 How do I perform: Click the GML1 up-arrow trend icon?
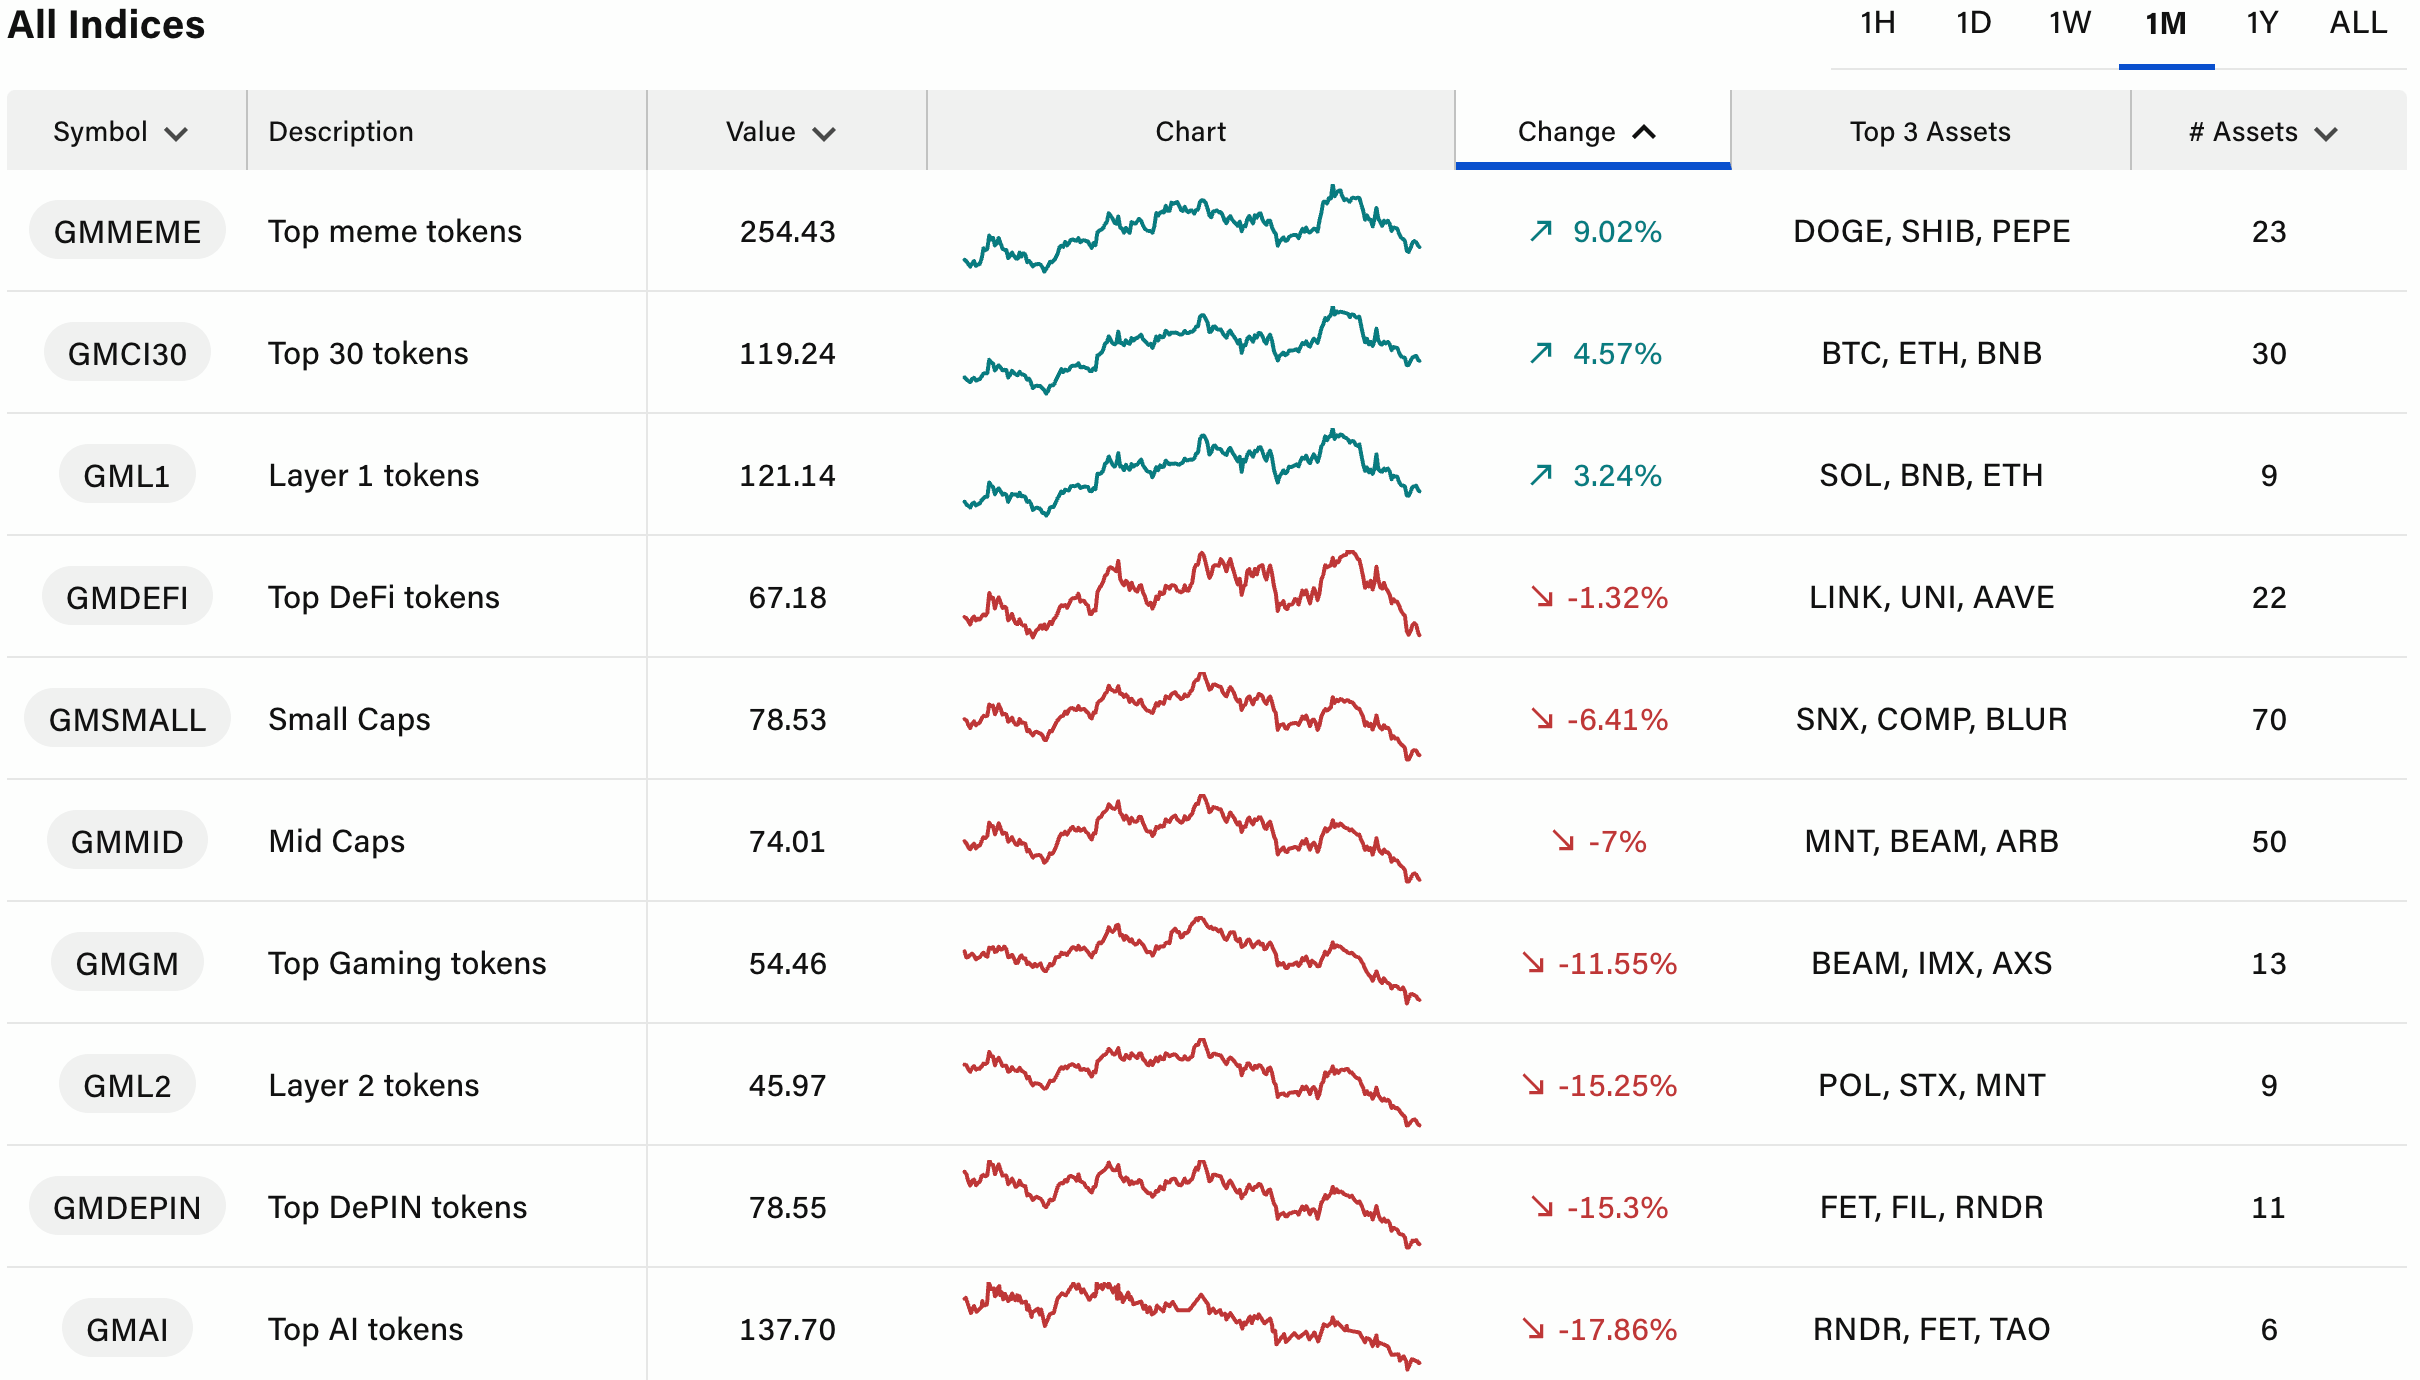1541,475
